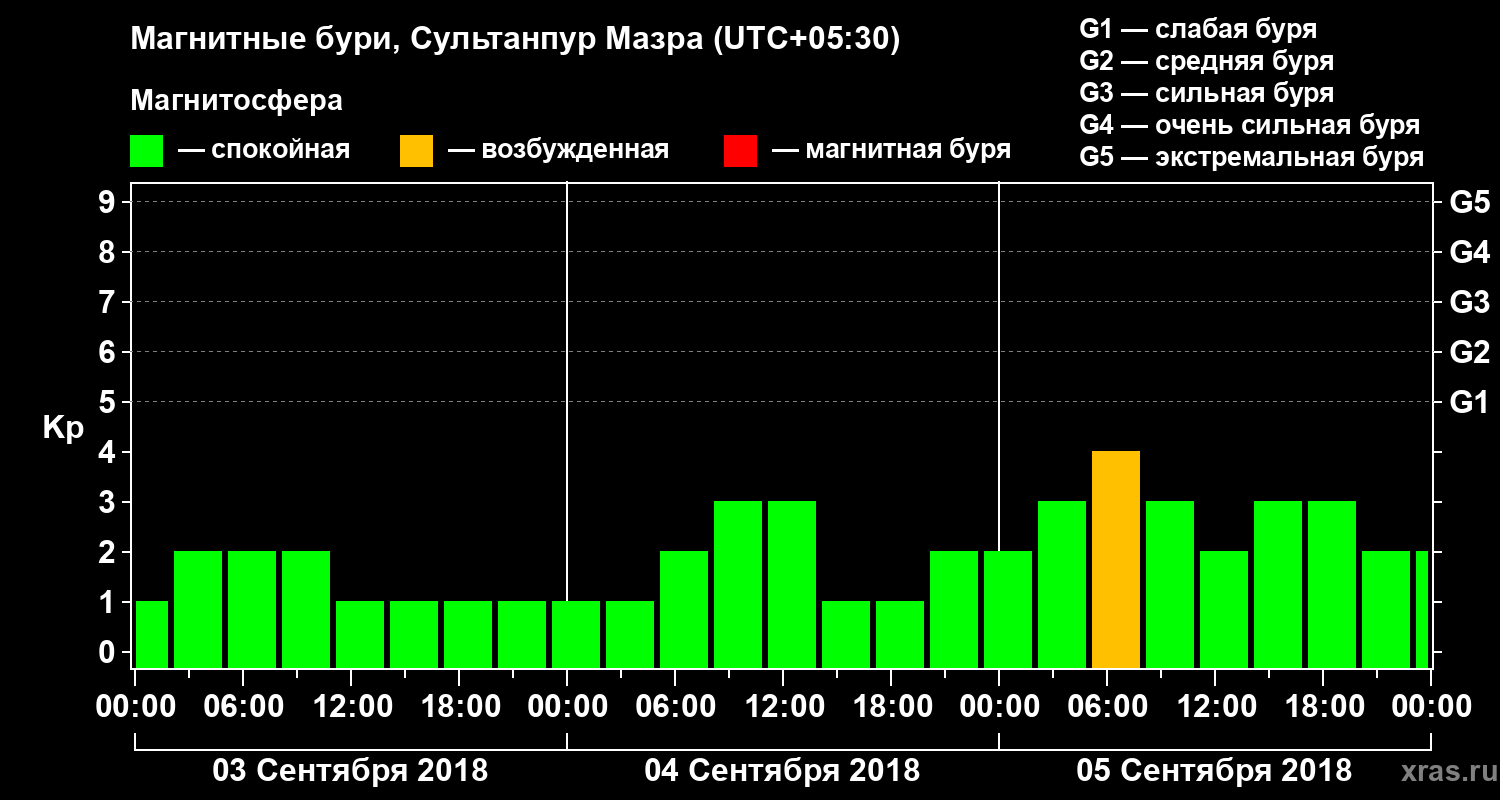Select the green bar over 06:00 on 04 Сентября
The height and width of the screenshot is (800, 1500).
point(684,610)
